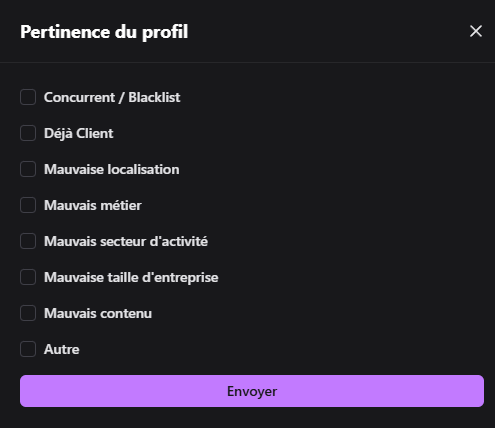The height and width of the screenshot is (428, 495).
Task: Tick the Concurrent / Blacklist checkbox square
Action: [28, 97]
